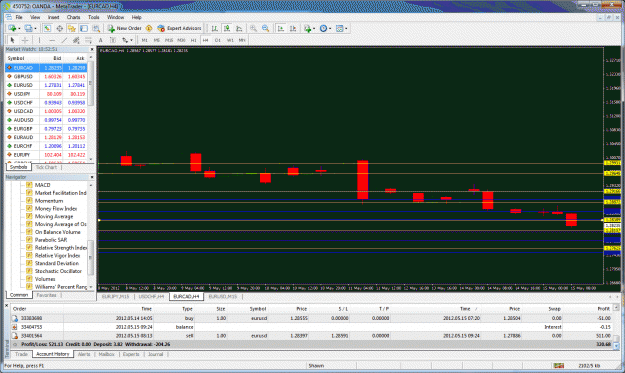Image resolution: width=625 pixels, height=373 pixels.
Task: Toggle the M1 timeframe button
Action: click(x=144, y=40)
